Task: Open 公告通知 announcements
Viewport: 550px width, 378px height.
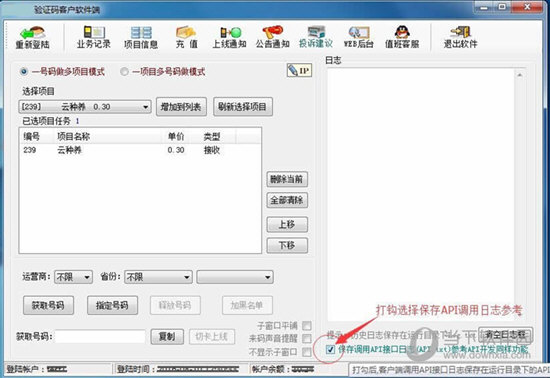Action: (273, 38)
